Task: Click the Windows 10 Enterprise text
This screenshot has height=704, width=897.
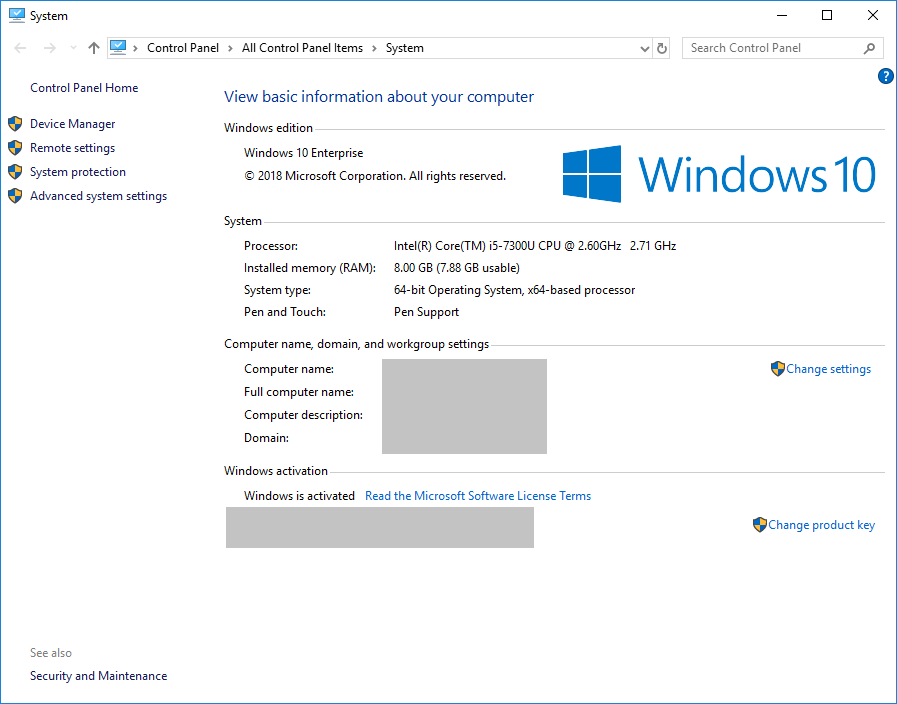Action: tap(303, 153)
